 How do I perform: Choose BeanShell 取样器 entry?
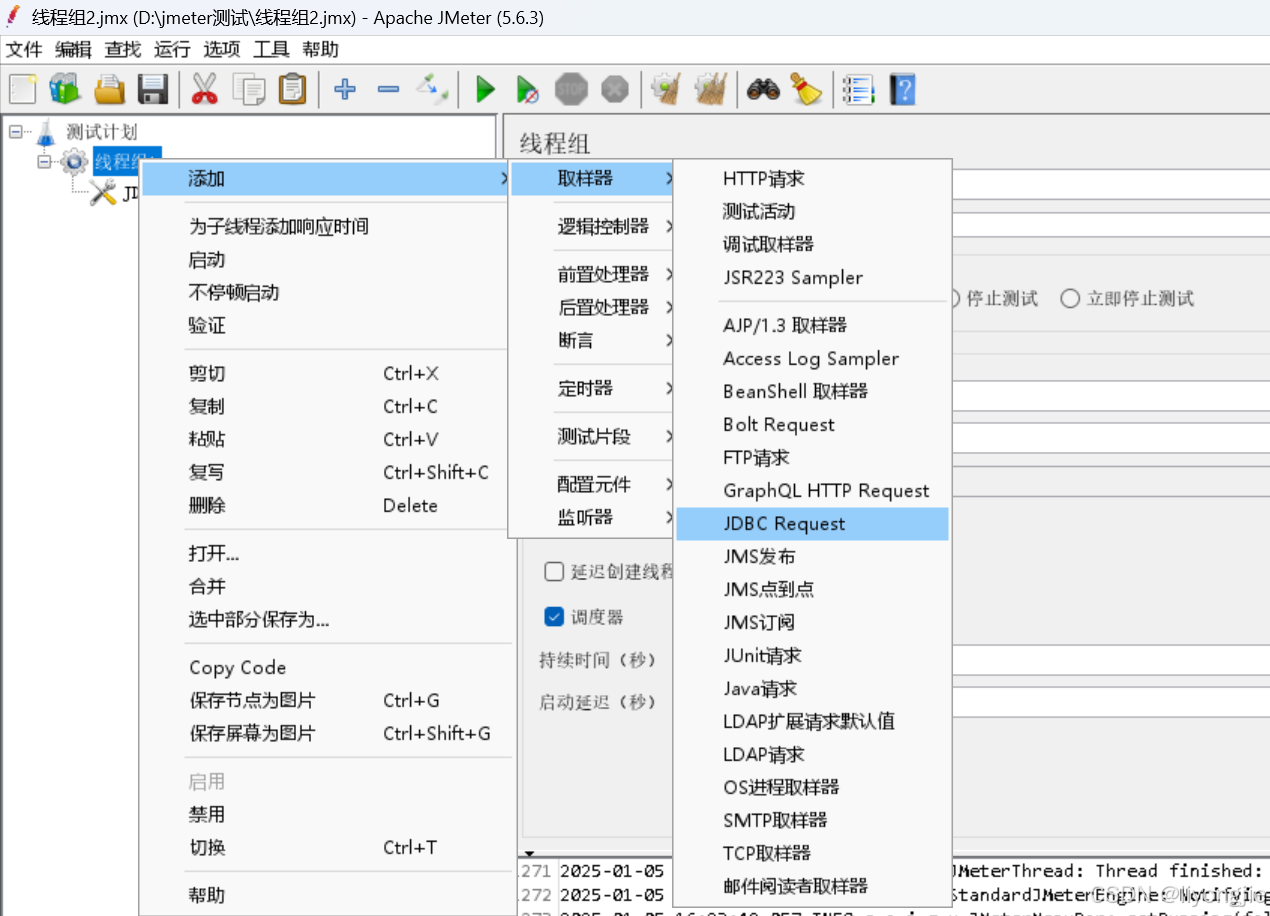click(x=812, y=391)
